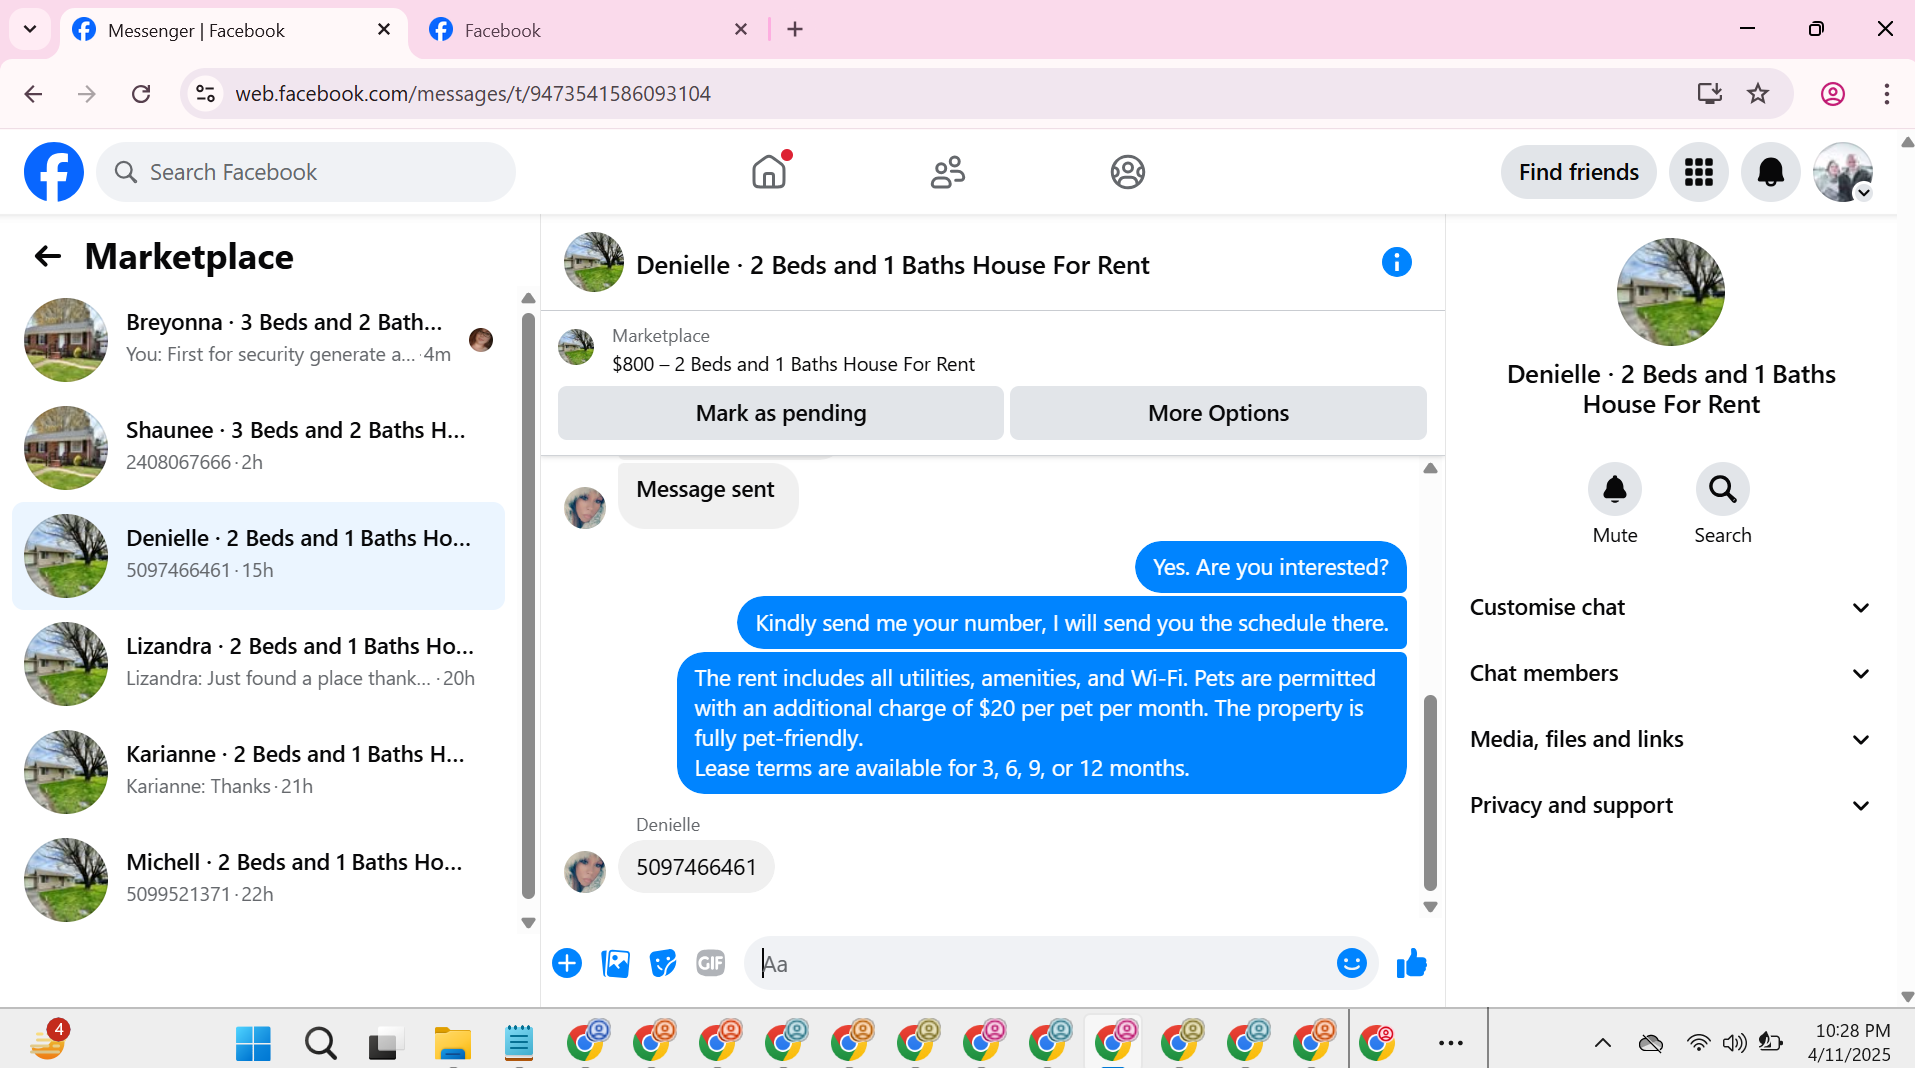
Task: Open conversation information icon
Action: (x=1397, y=262)
